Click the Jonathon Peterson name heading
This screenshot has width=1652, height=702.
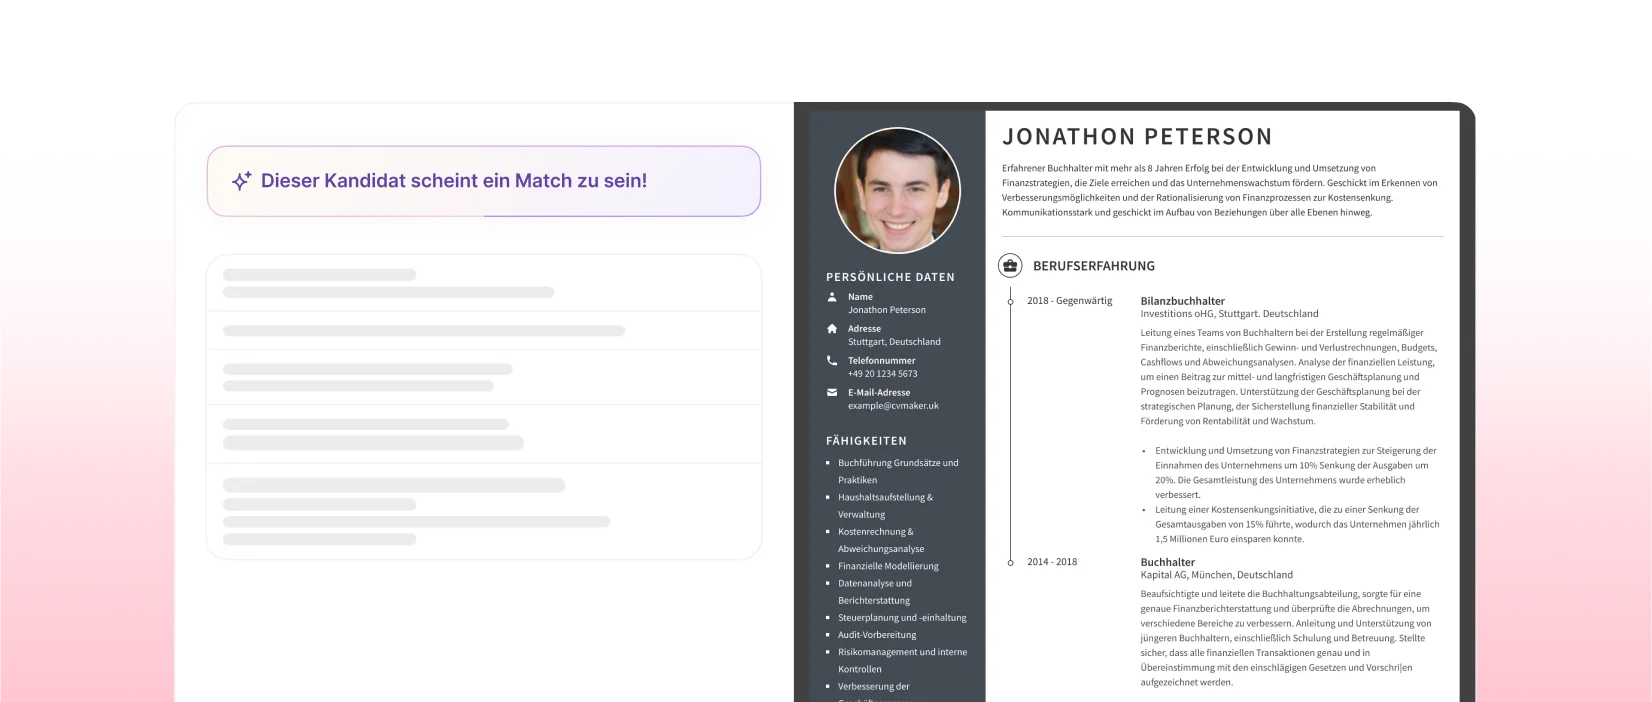1137,137
